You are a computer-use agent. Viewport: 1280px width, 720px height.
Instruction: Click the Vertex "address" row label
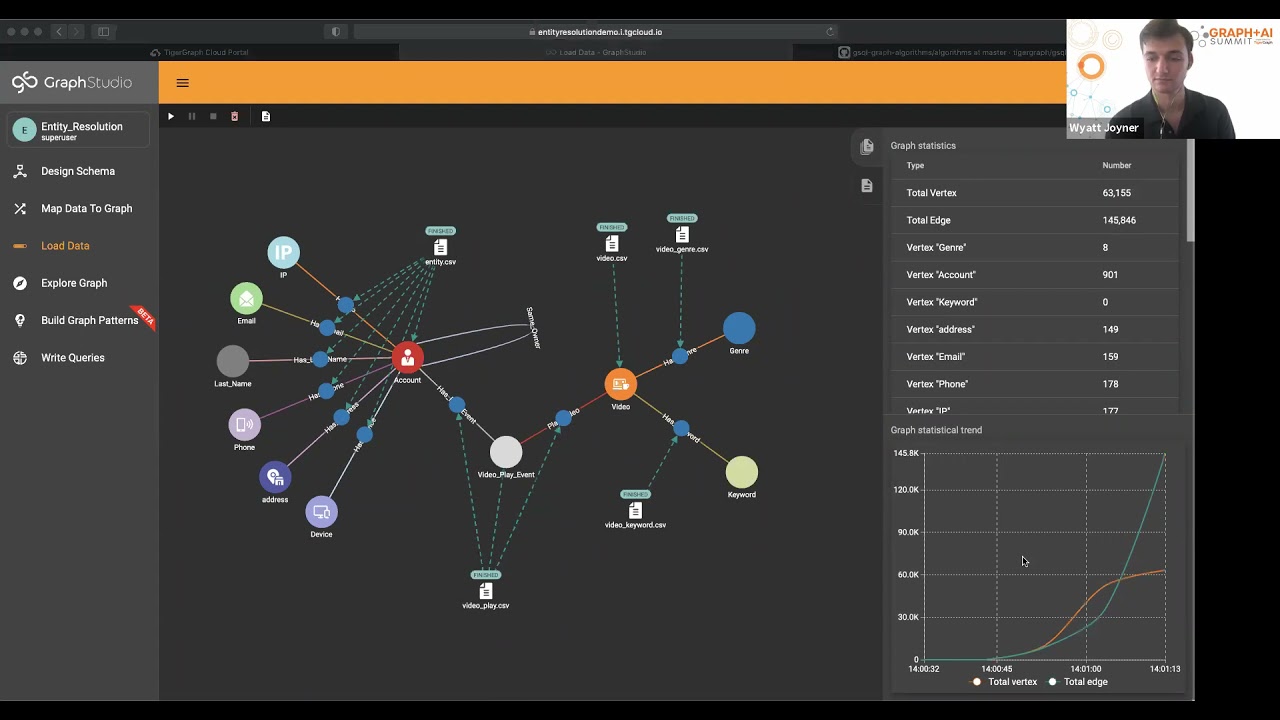coord(940,329)
